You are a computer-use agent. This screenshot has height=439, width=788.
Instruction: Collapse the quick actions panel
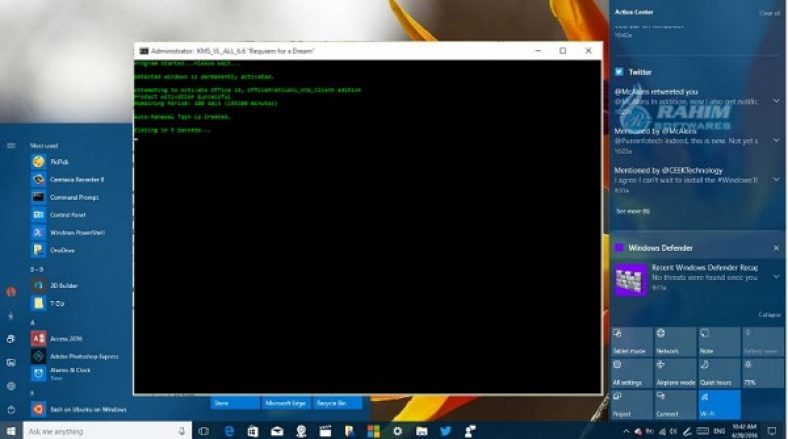click(769, 314)
